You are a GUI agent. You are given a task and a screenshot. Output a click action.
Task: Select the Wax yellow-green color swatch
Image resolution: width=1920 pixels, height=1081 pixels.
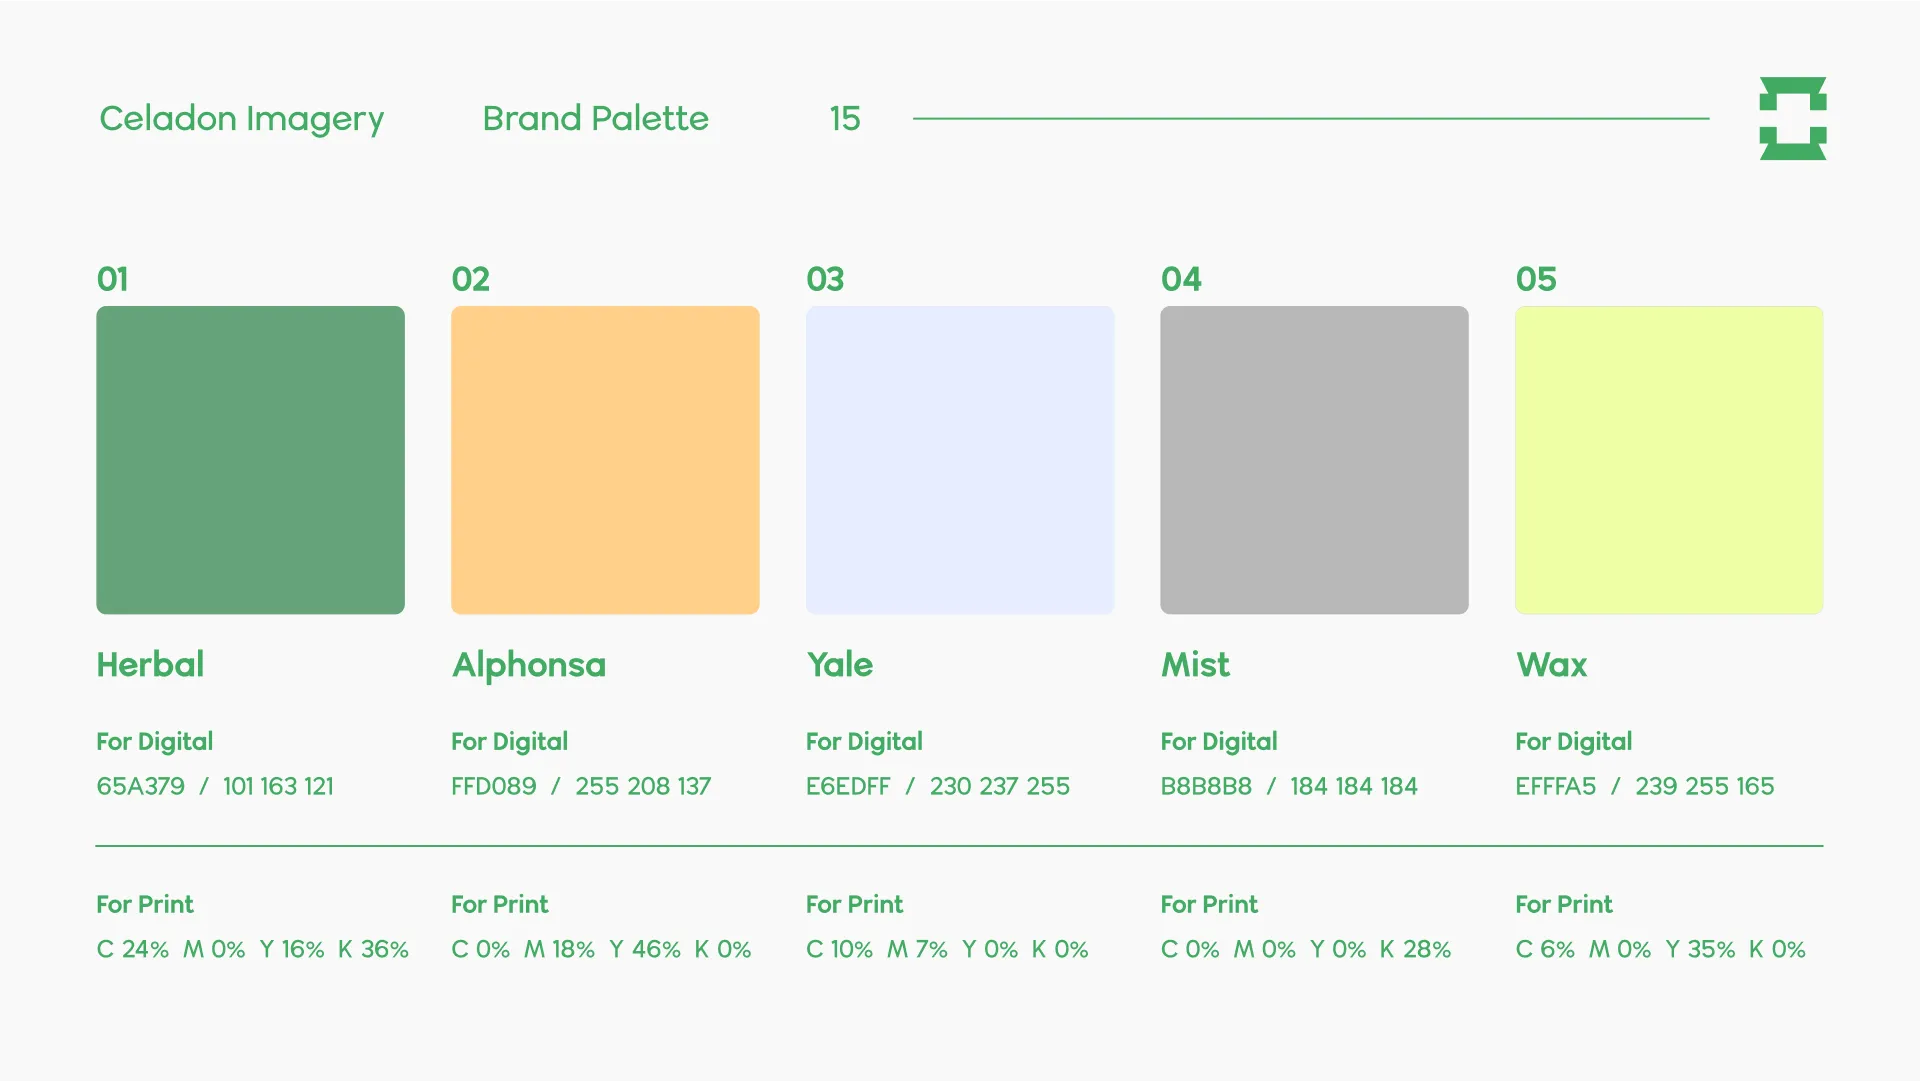coord(1669,460)
